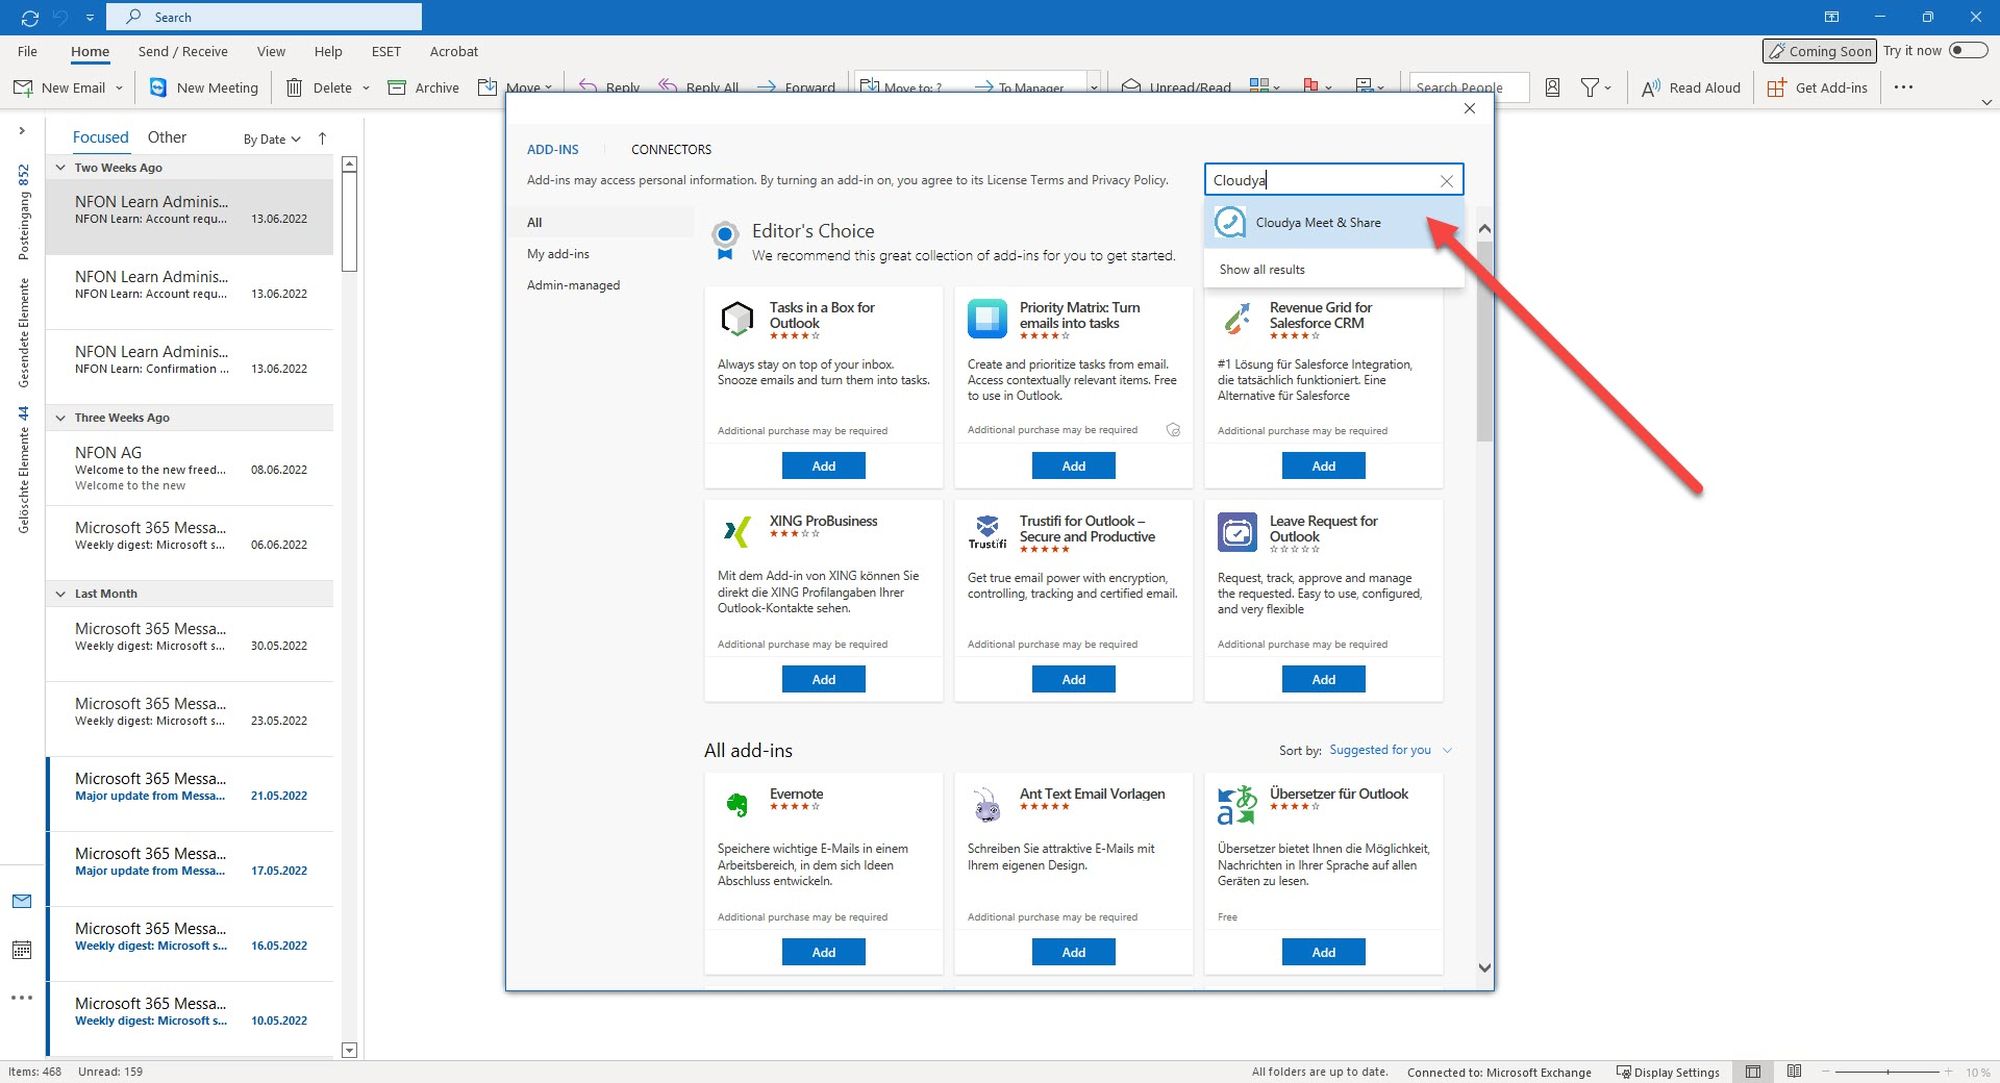Open the address book icon
This screenshot has width=2000, height=1083.
pyautogui.click(x=1552, y=88)
